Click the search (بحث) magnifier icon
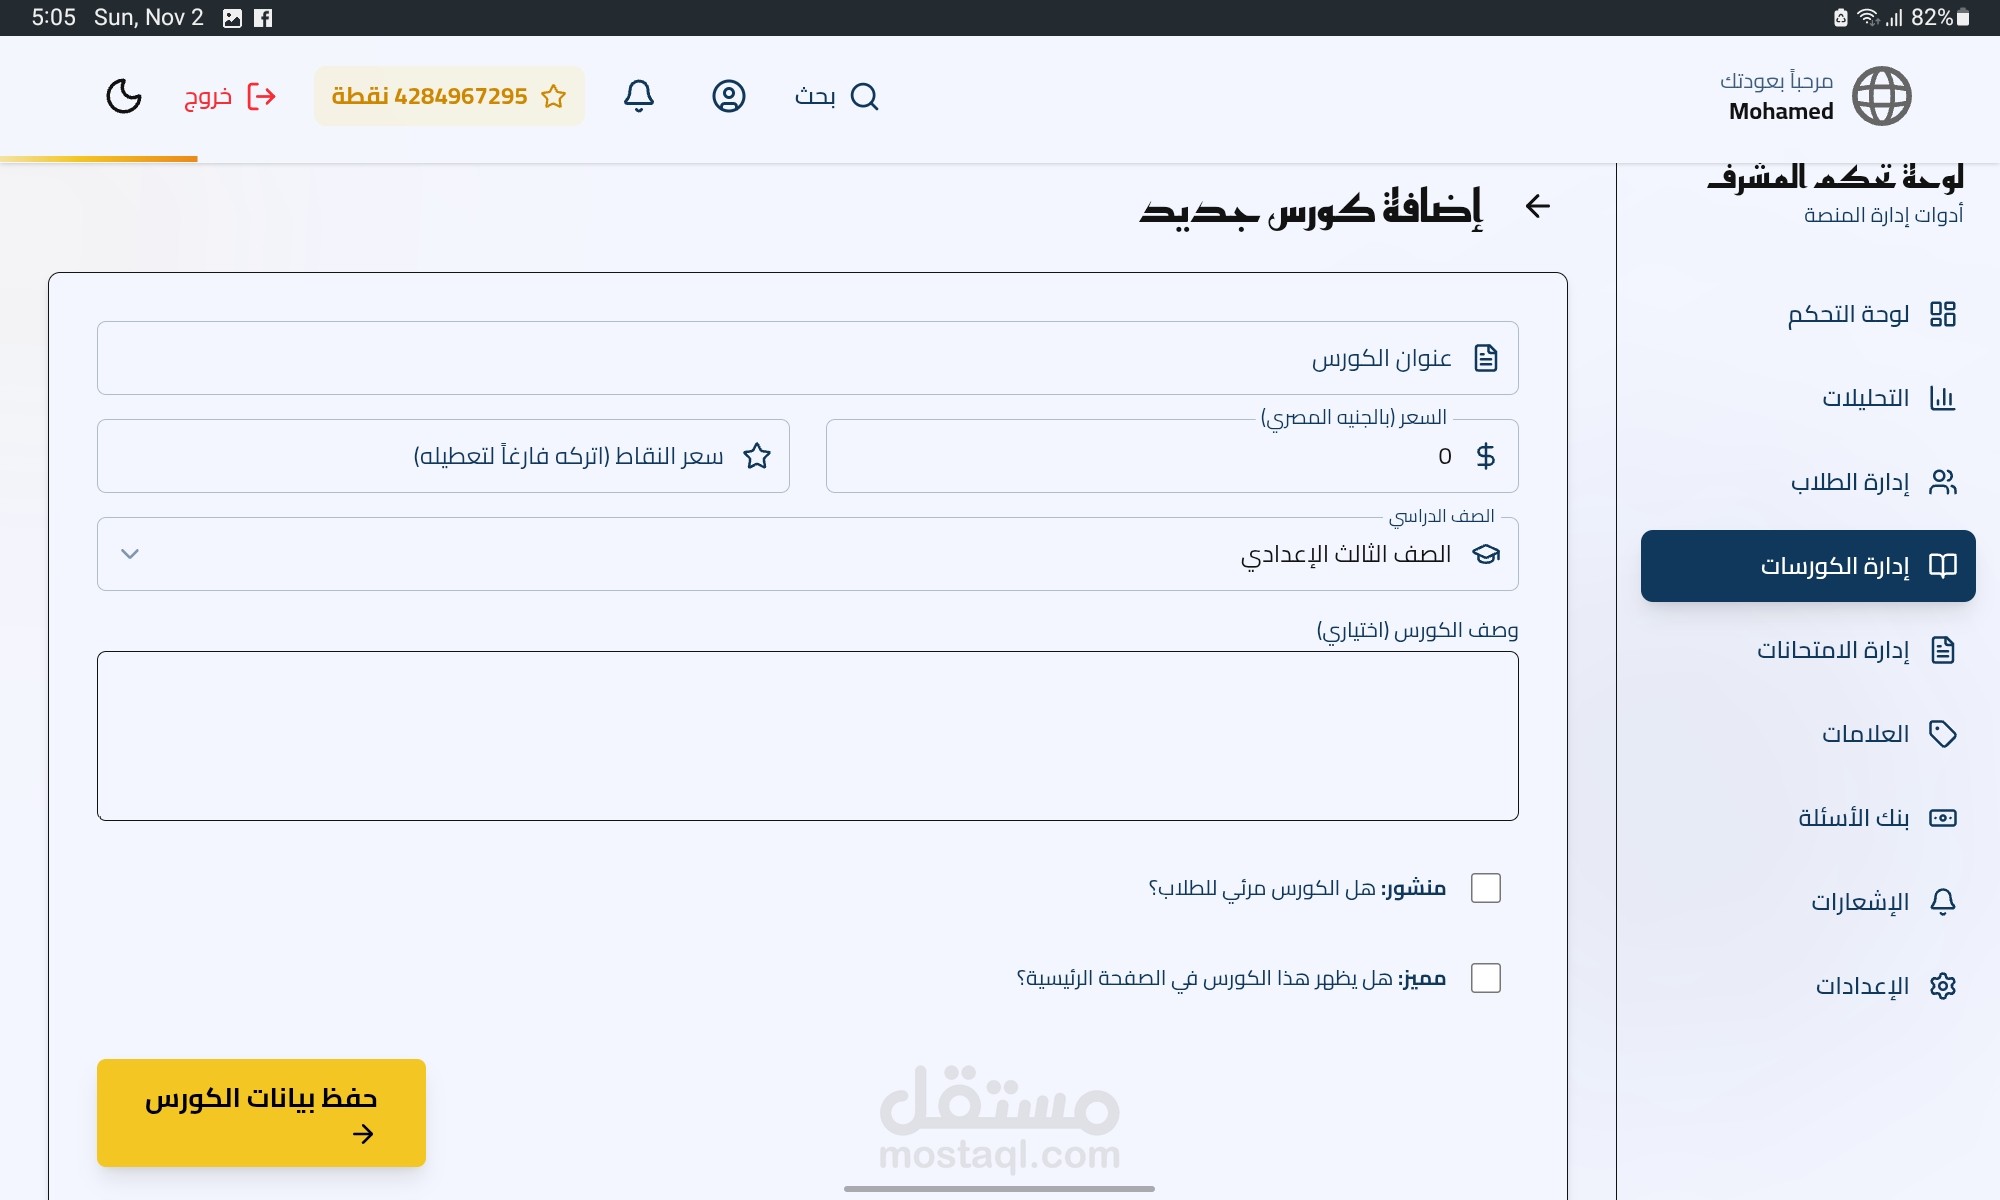 [x=864, y=96]
